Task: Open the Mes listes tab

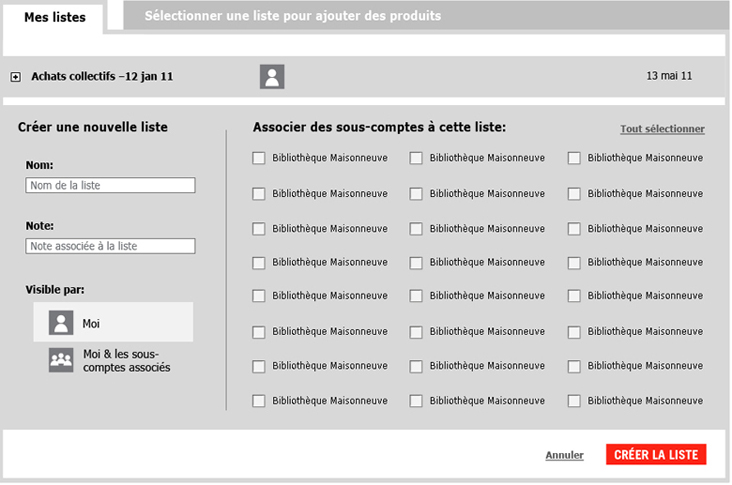Action: tap(54, 17)
